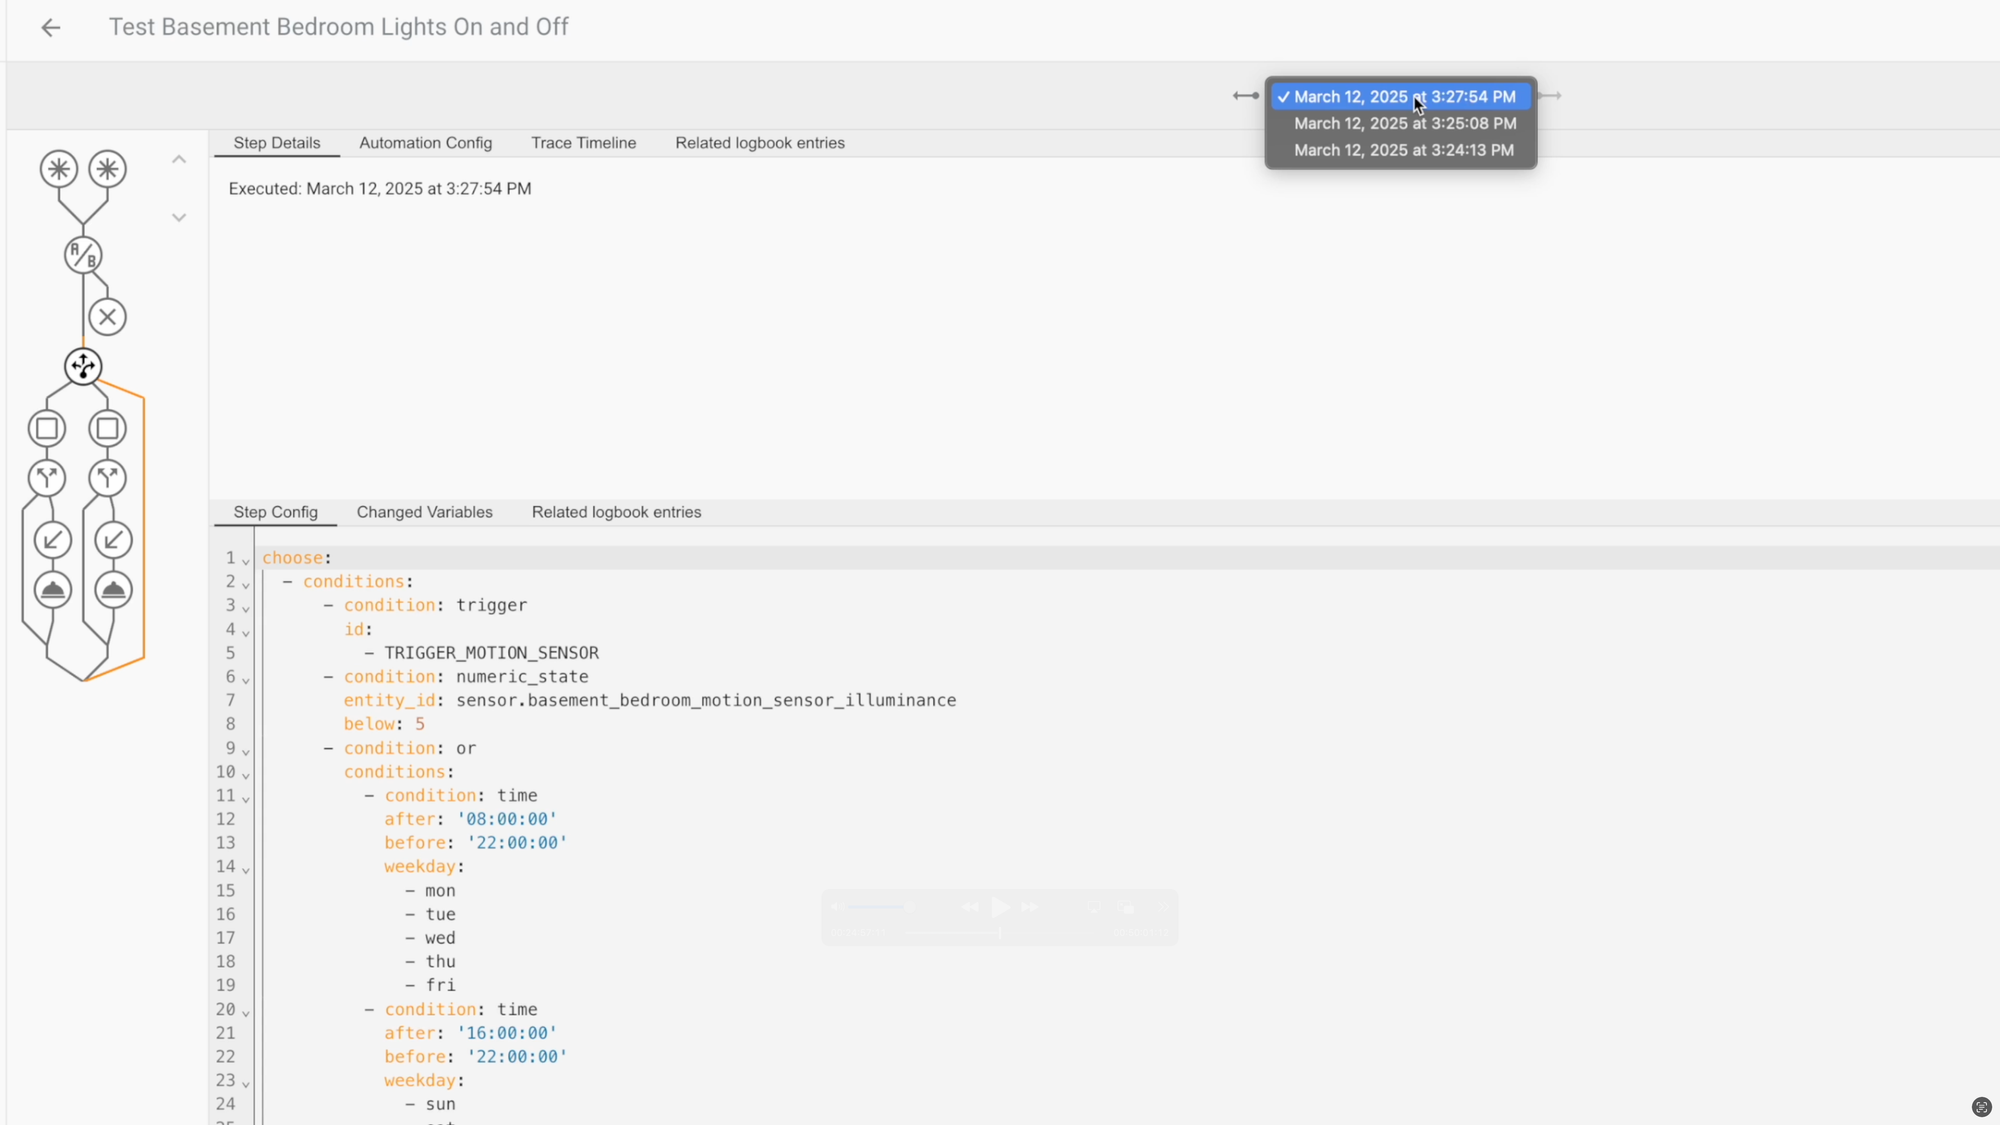
Task: Click the after '16:00:00' value
Action: tap(507, 1033)
